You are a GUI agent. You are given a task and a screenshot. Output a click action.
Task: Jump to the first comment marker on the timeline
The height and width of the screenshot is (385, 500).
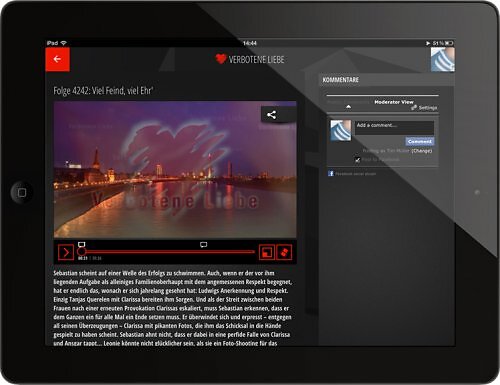(82, 244)
